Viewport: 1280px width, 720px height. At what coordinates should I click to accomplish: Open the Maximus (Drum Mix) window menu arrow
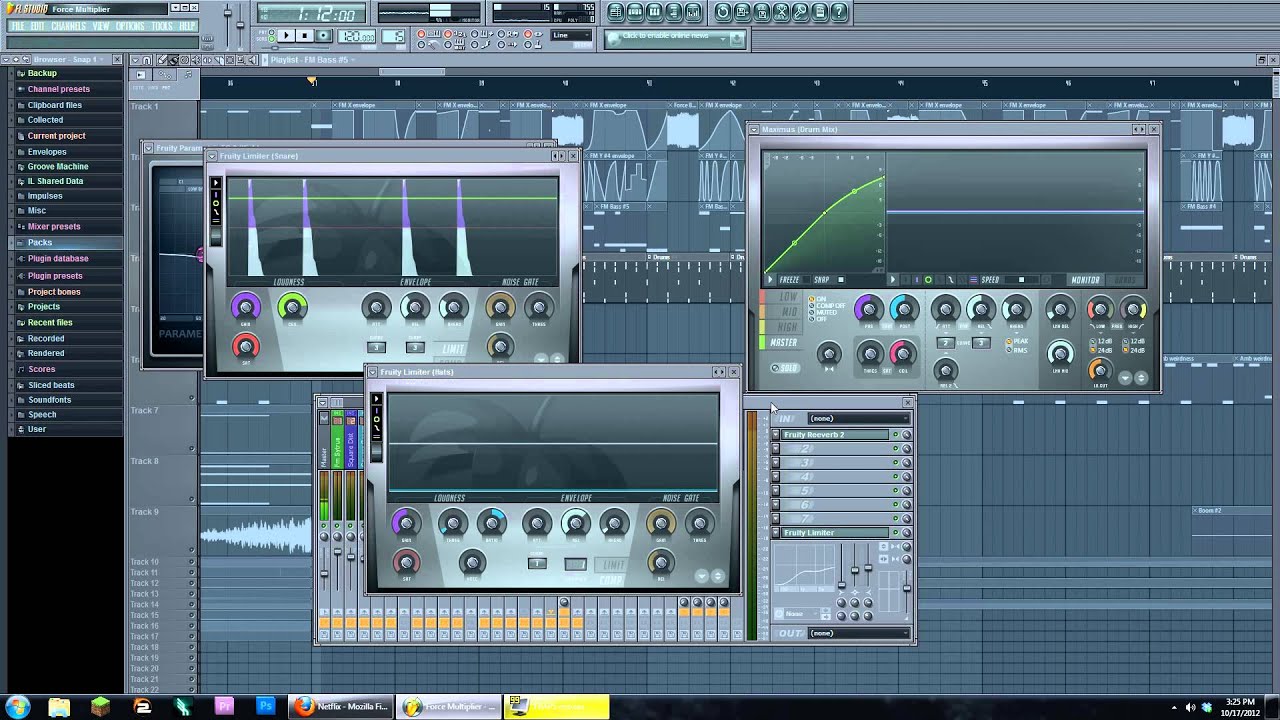tap(754, 129)
